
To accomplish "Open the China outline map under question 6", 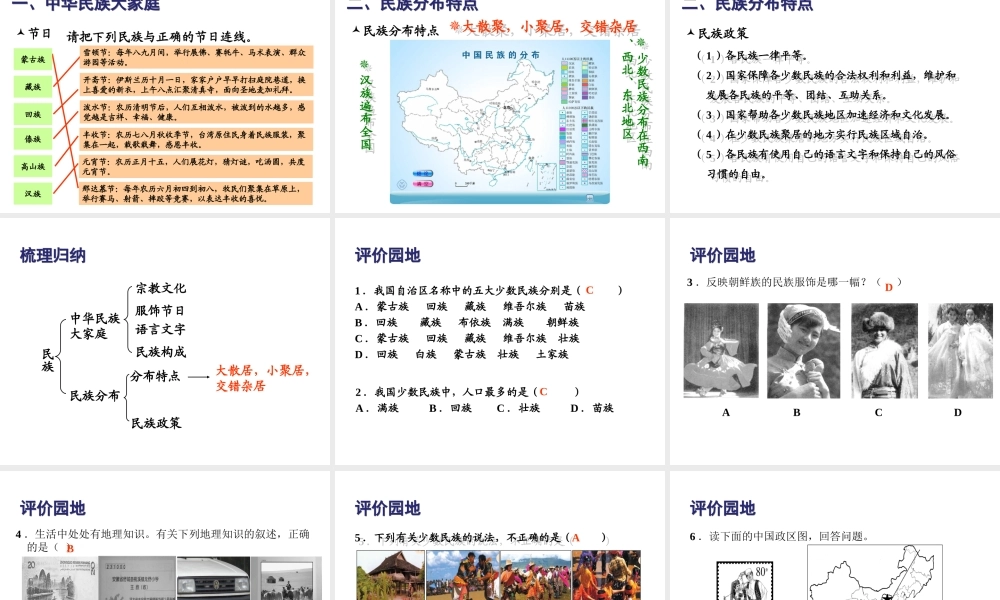I will pos(874,573).
